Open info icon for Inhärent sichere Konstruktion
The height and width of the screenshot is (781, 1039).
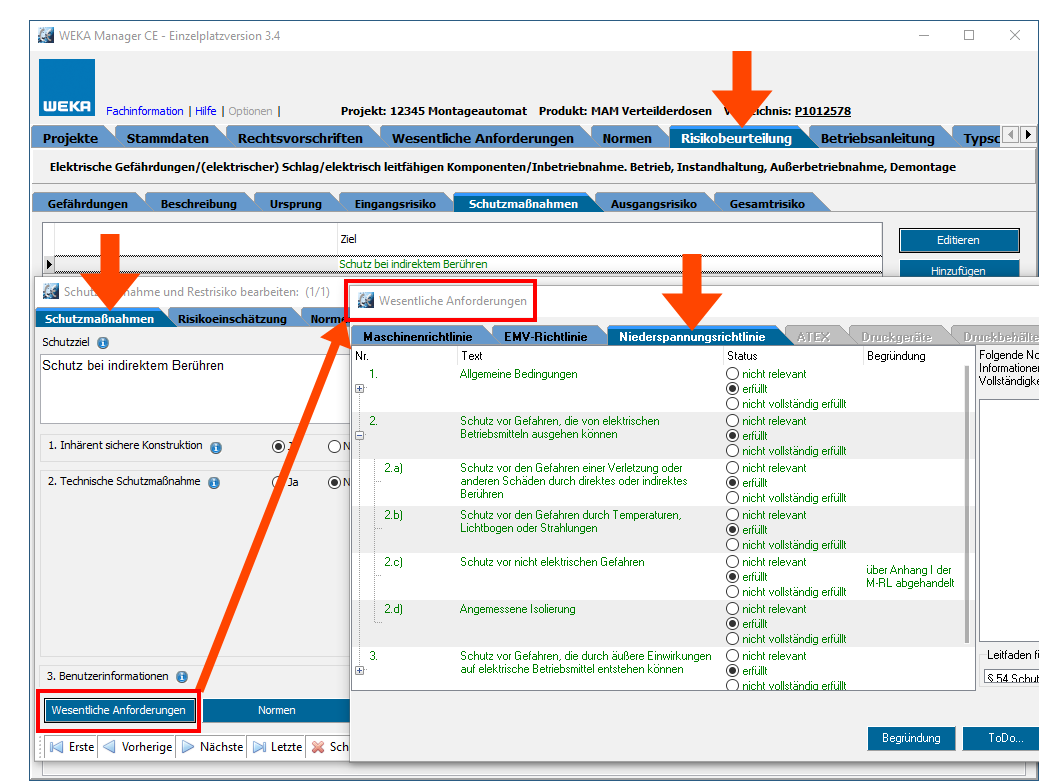pyautogui.click(x=216, y=447)
